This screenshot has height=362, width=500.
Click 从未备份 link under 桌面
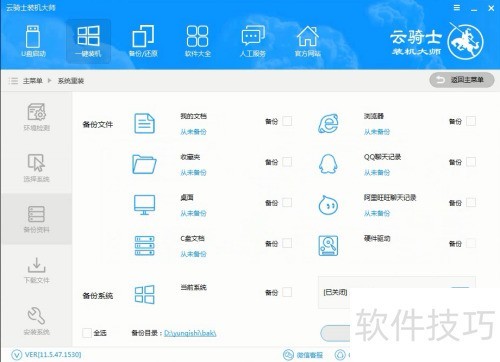coord(193,213)
